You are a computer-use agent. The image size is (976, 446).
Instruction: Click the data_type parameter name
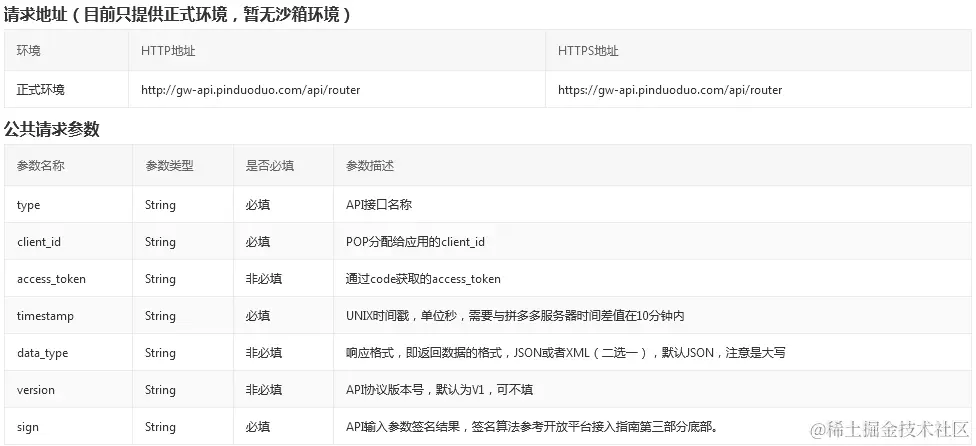tap(42, 353)
